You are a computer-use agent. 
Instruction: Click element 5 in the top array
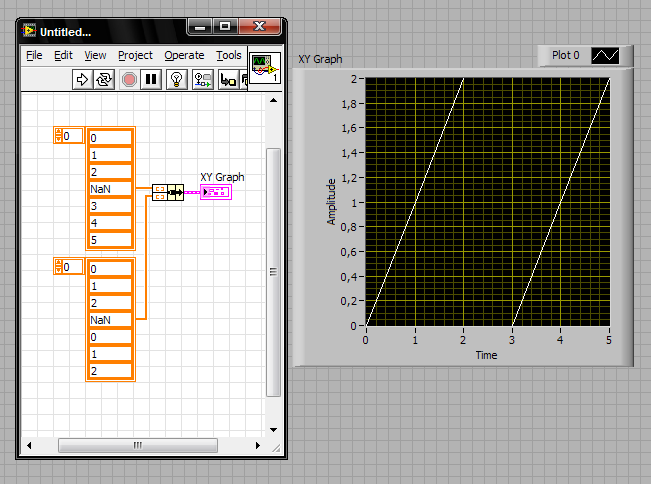point(110,240)
